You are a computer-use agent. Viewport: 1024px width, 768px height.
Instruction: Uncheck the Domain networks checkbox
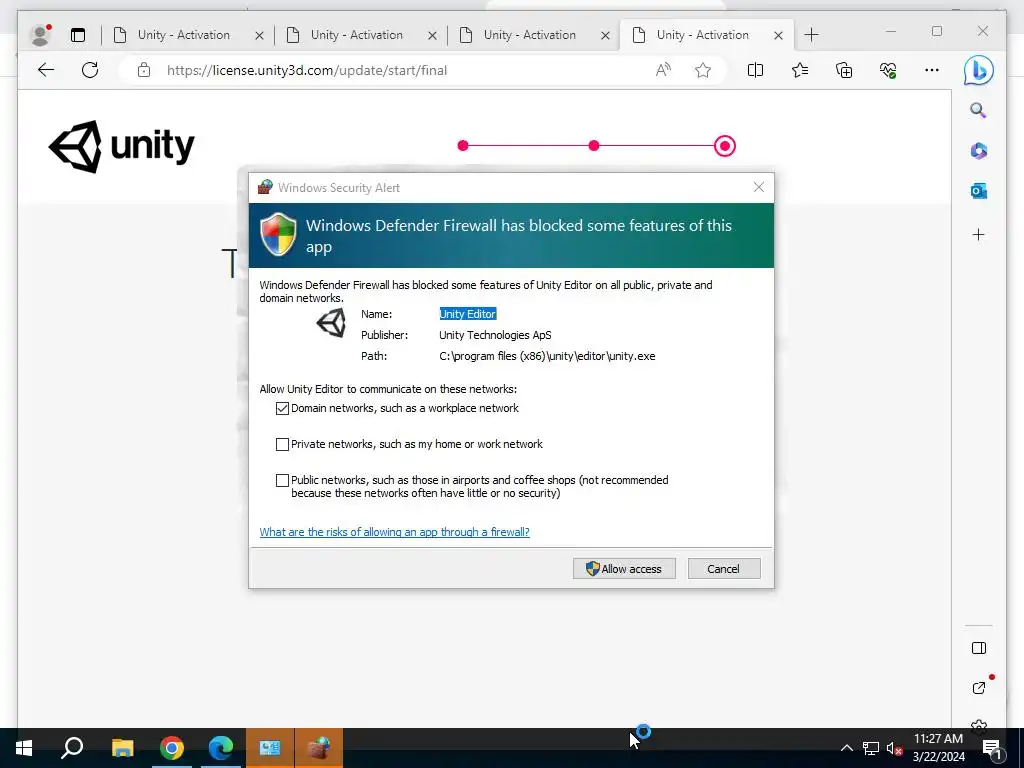(282, 408)
